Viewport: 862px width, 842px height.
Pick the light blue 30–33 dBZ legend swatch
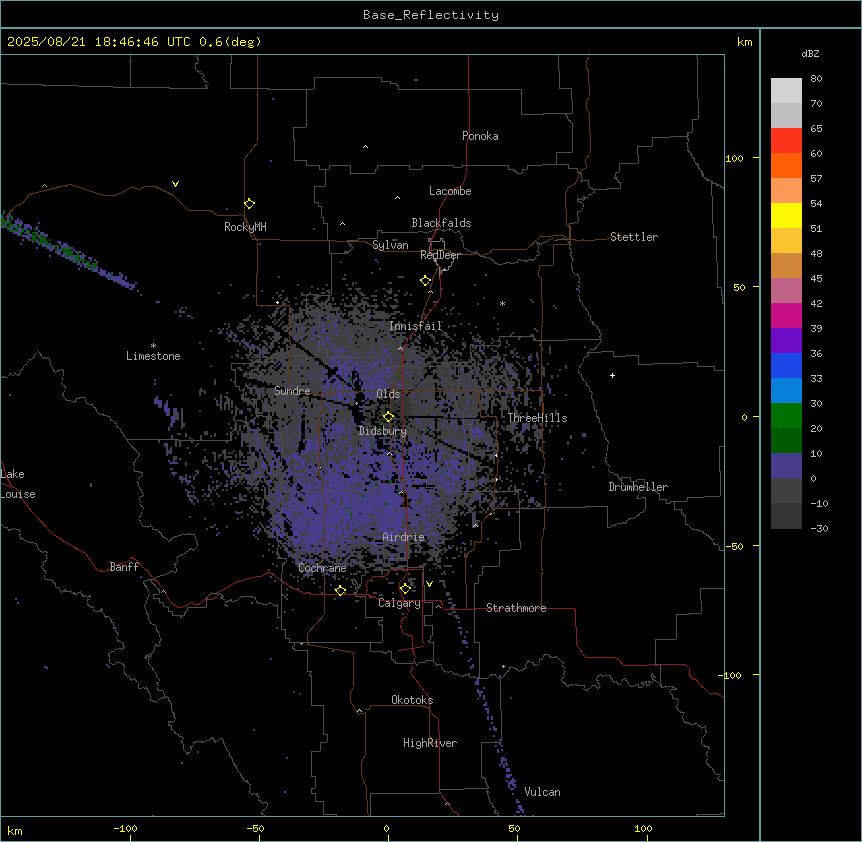[x=786, y=390]
